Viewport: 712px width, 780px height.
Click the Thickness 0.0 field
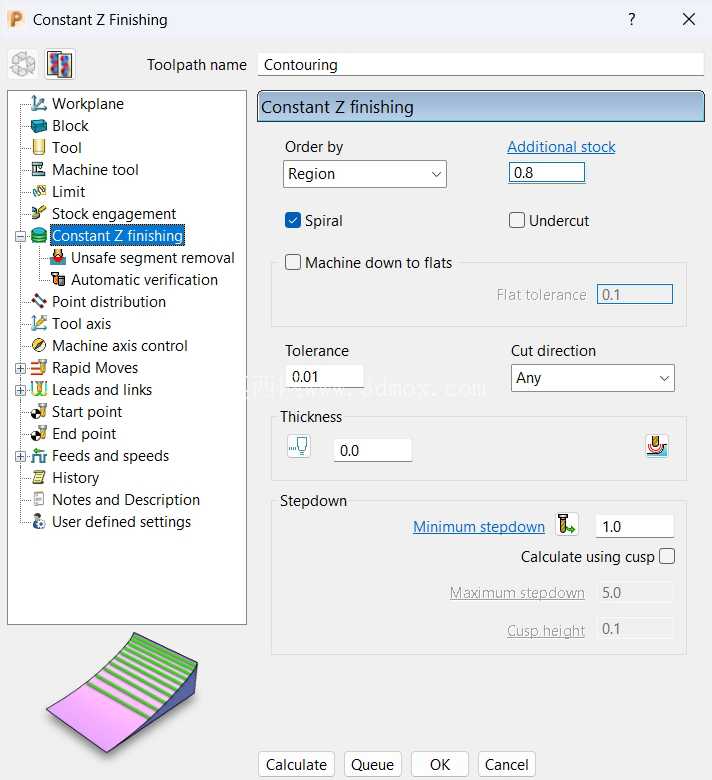click(x=373, y=450)
